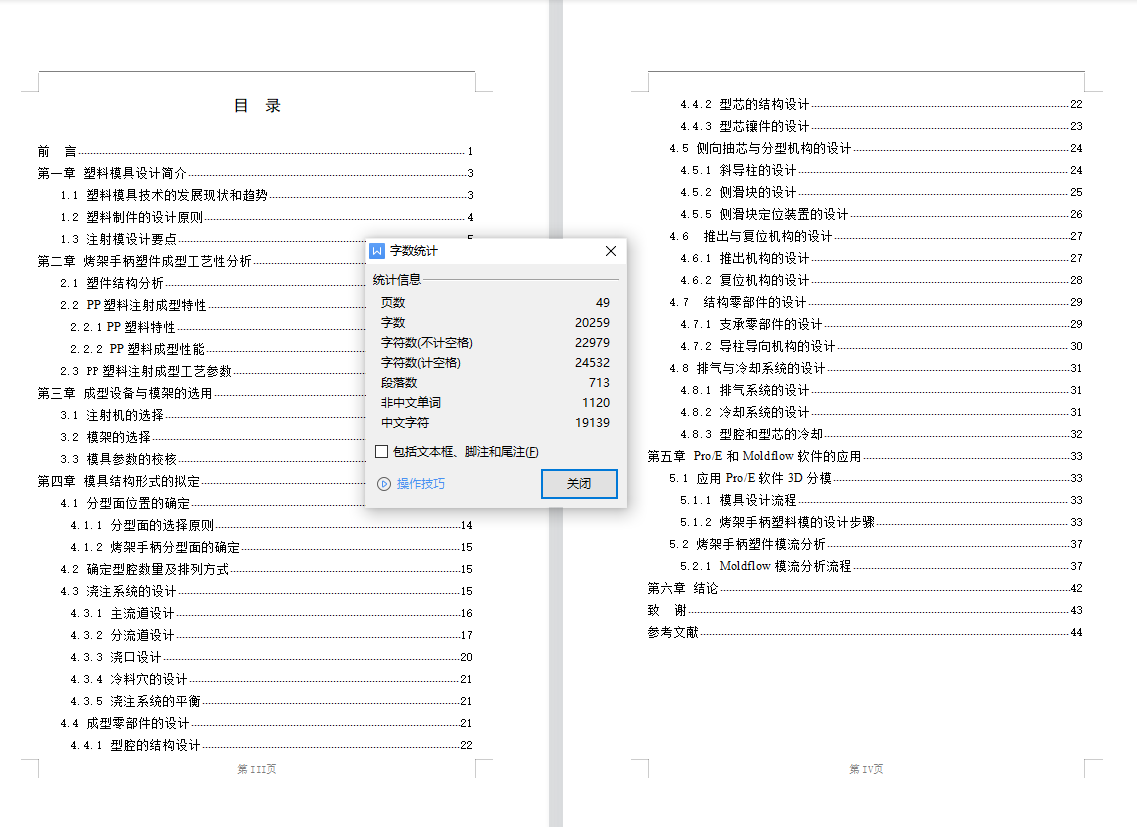The width and height of the screenshot is (1137, 827).
Task: Close the 字数统计 dialog with the X
Action: (x=611, y=251)
